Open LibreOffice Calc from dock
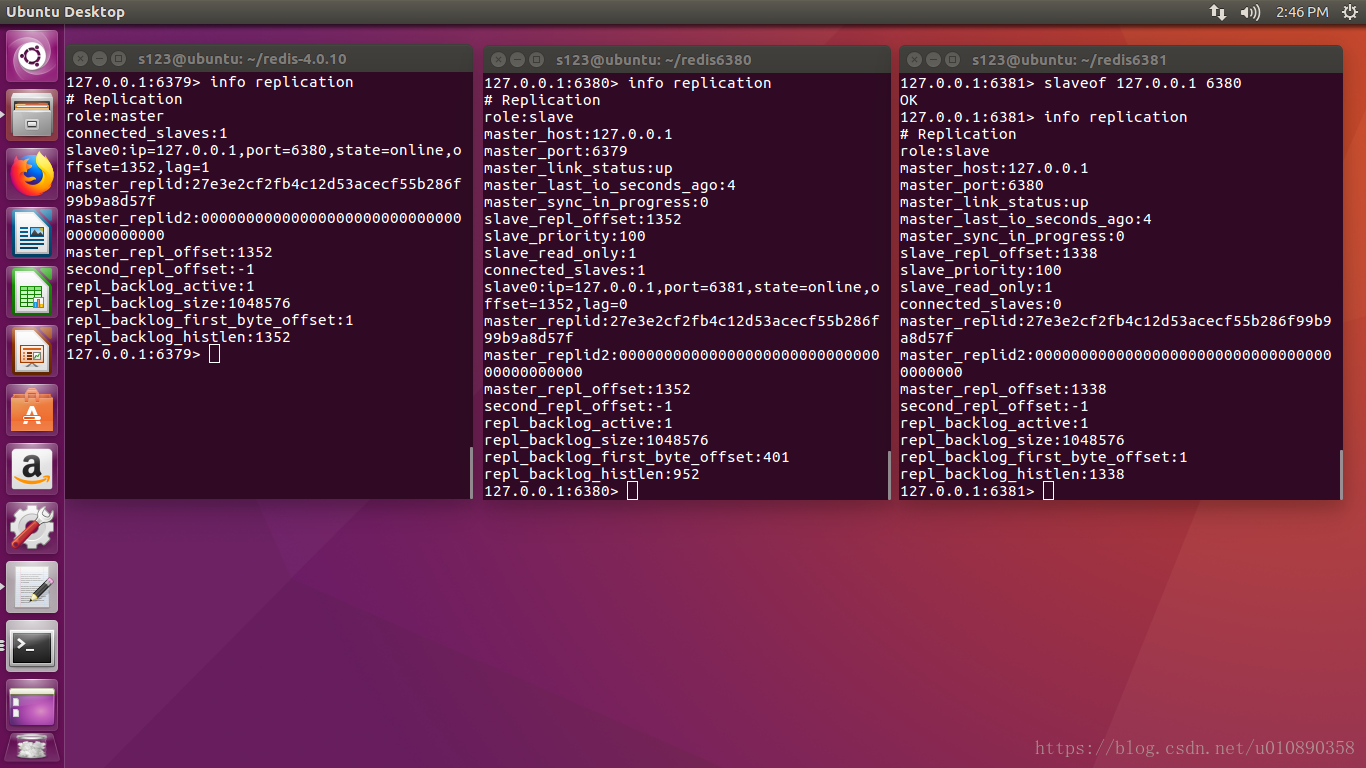 coord(32,292)
